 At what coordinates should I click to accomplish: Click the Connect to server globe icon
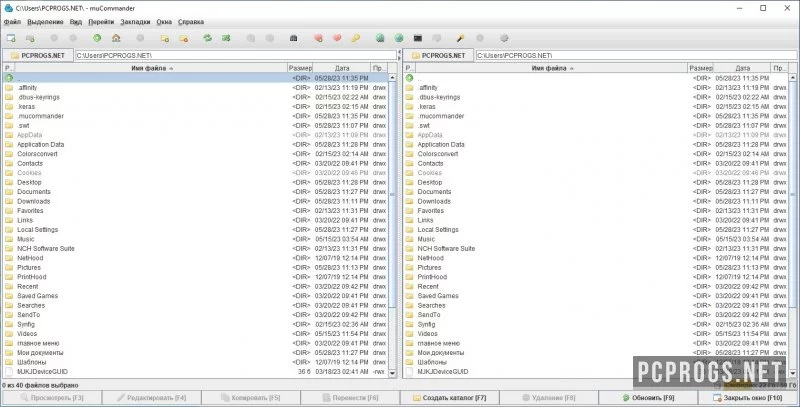click(x=380, y=38)
